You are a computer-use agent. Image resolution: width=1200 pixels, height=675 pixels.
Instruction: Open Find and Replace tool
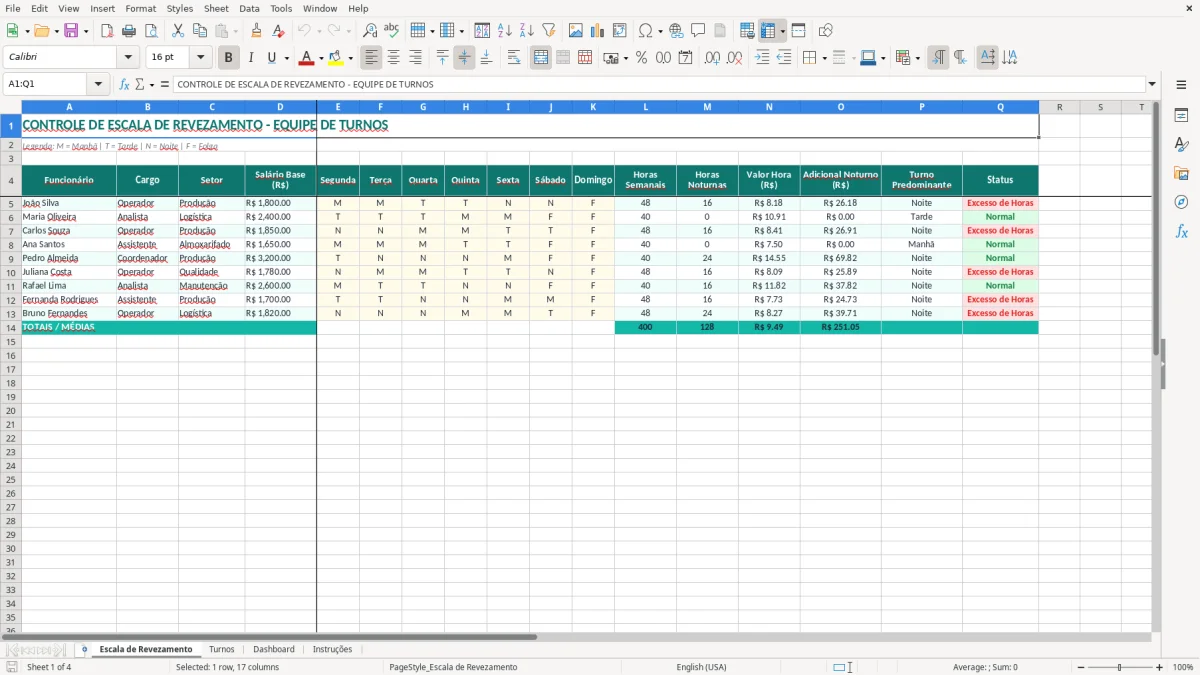click(x=370, y=31)
